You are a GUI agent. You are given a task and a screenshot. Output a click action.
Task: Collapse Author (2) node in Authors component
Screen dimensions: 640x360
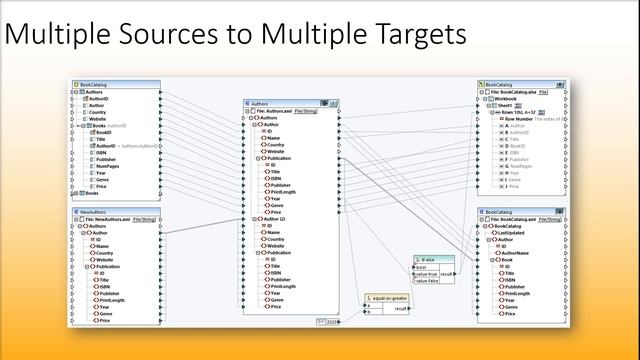[x=254, y=219]
